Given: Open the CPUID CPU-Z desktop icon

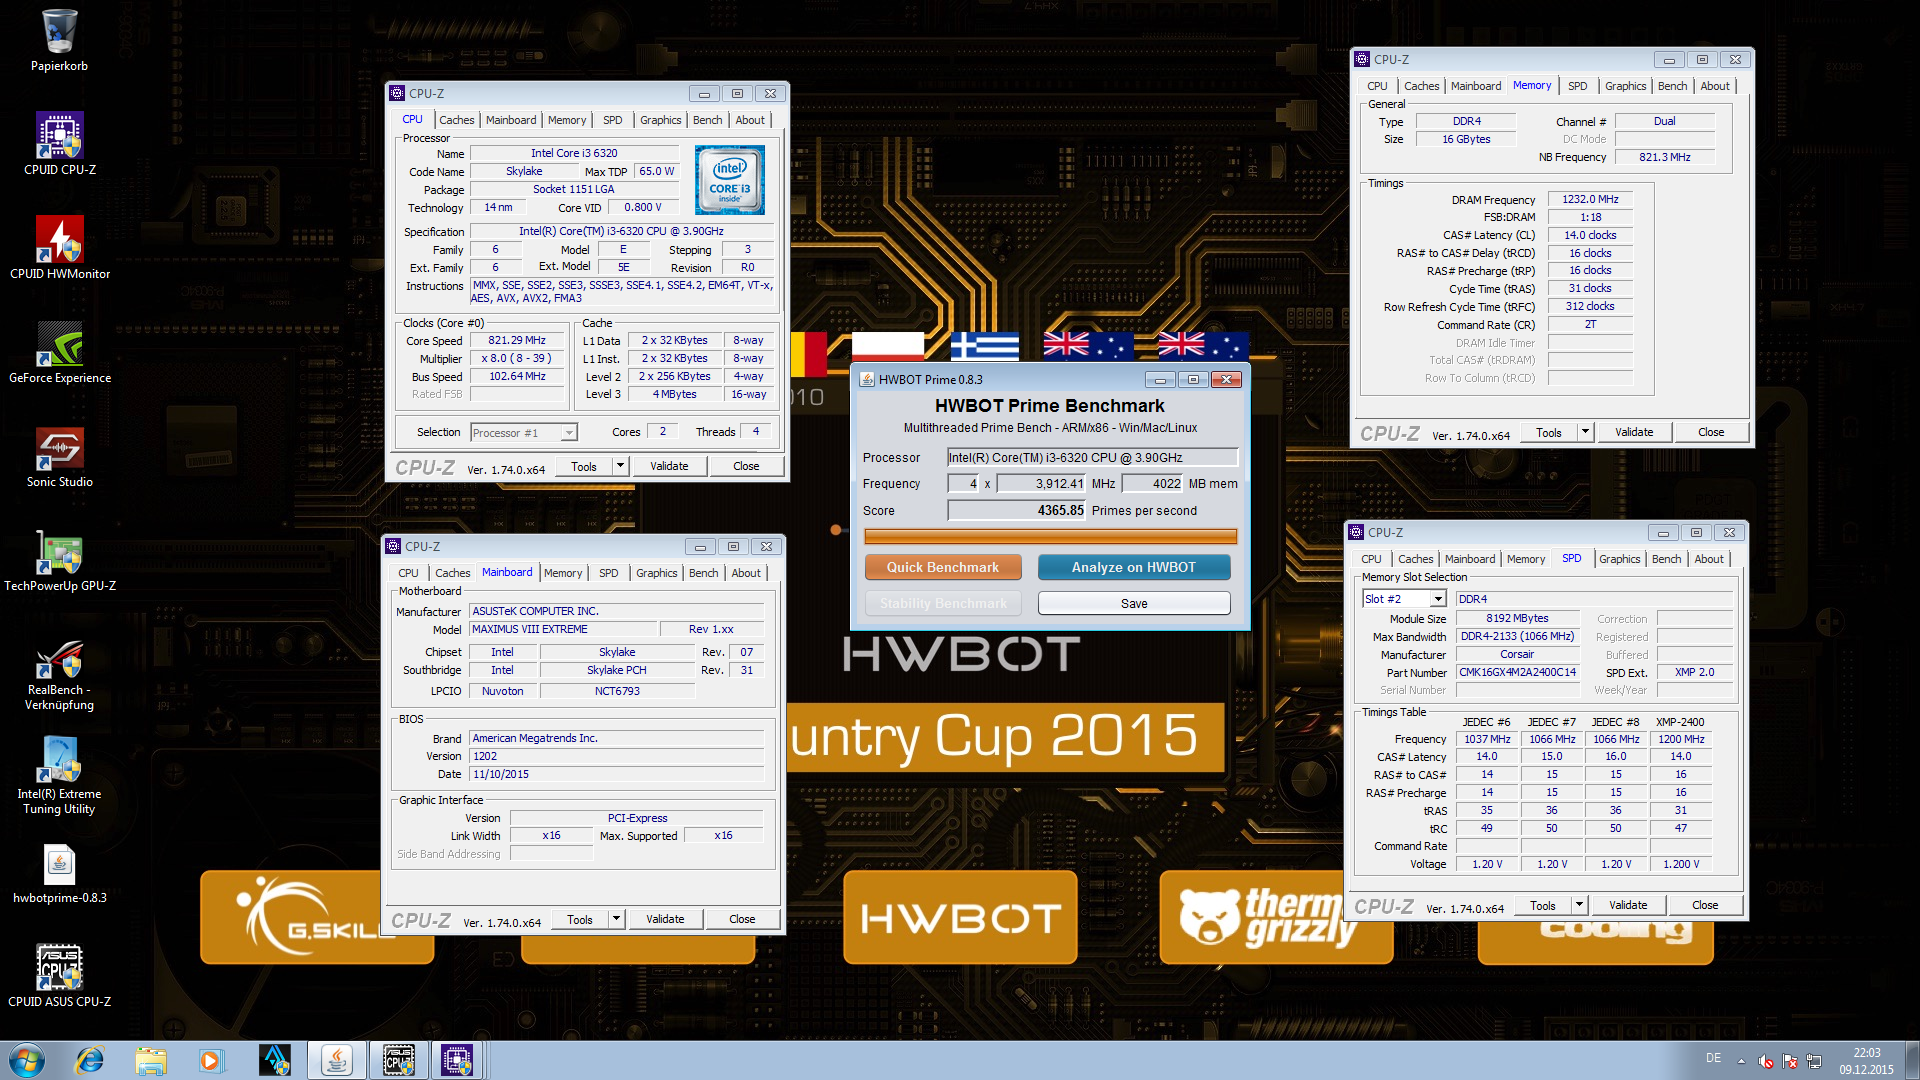Looking at the screenshot, I should coord(59,144).
